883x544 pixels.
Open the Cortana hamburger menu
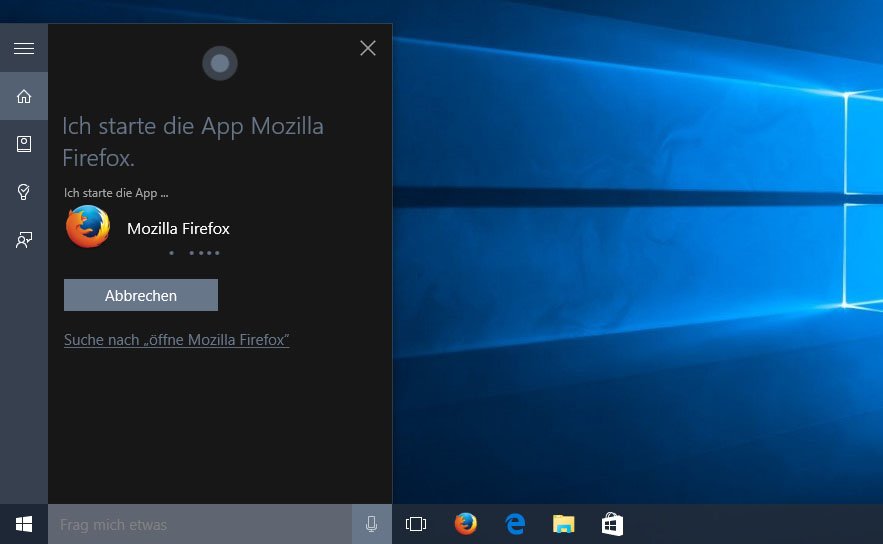click(x=24, y=48)
